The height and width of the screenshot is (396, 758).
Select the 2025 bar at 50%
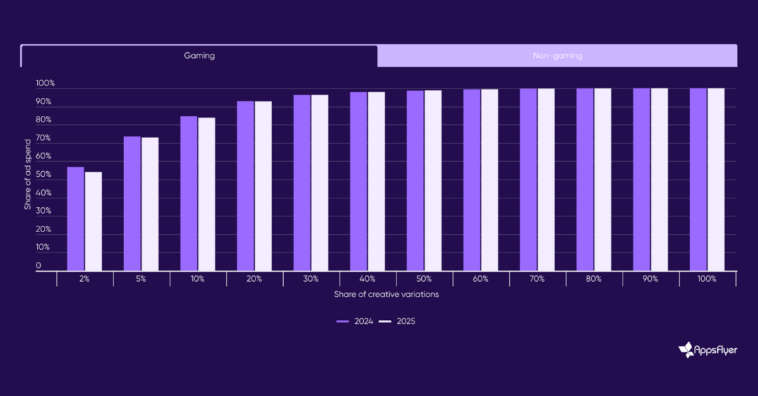point(433,181)
